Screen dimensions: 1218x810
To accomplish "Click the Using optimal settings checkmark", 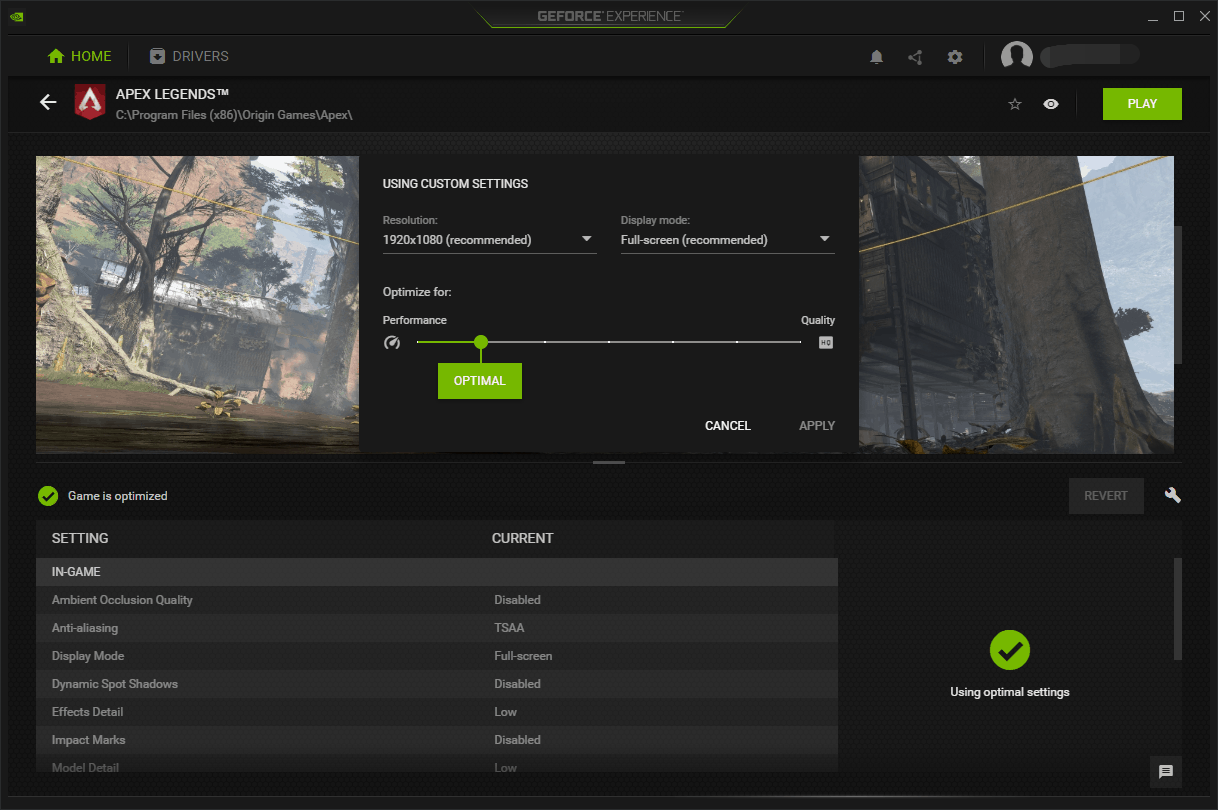I will [1010, 650].
